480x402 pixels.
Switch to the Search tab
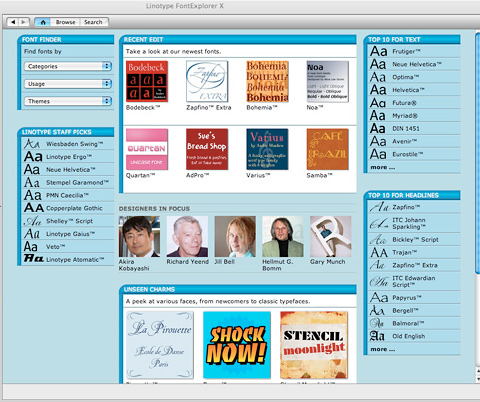tap(94, 22)
